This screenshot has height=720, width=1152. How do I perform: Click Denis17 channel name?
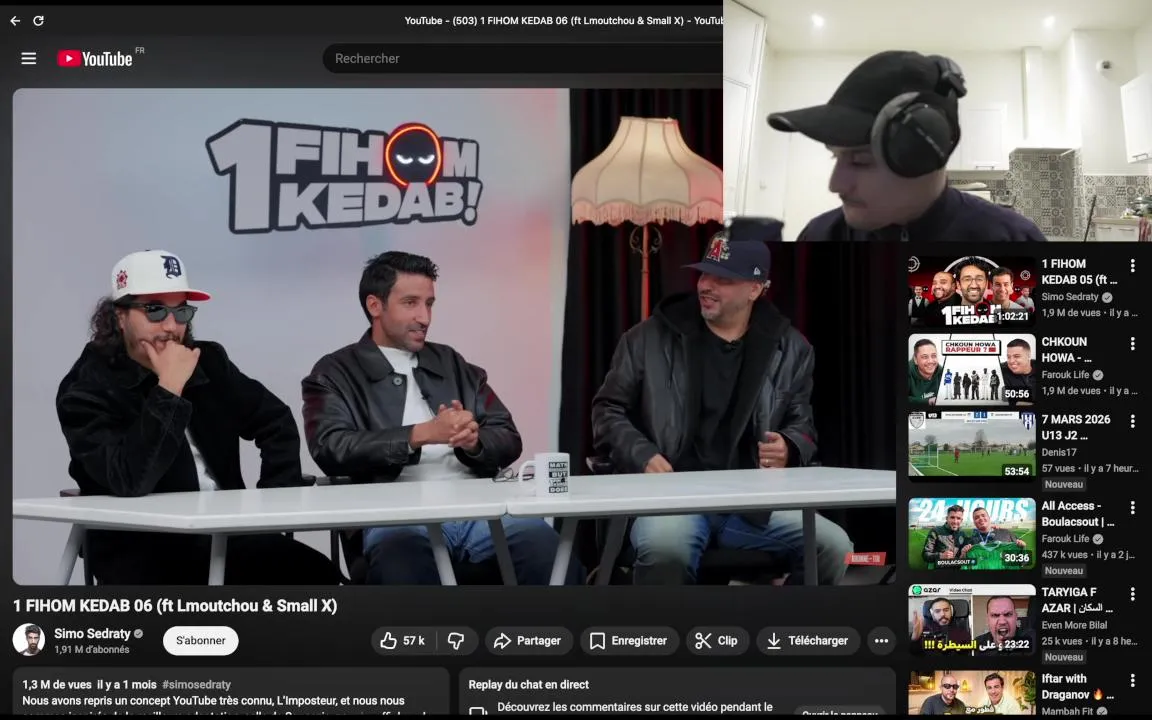click(x=1059, y=453)
